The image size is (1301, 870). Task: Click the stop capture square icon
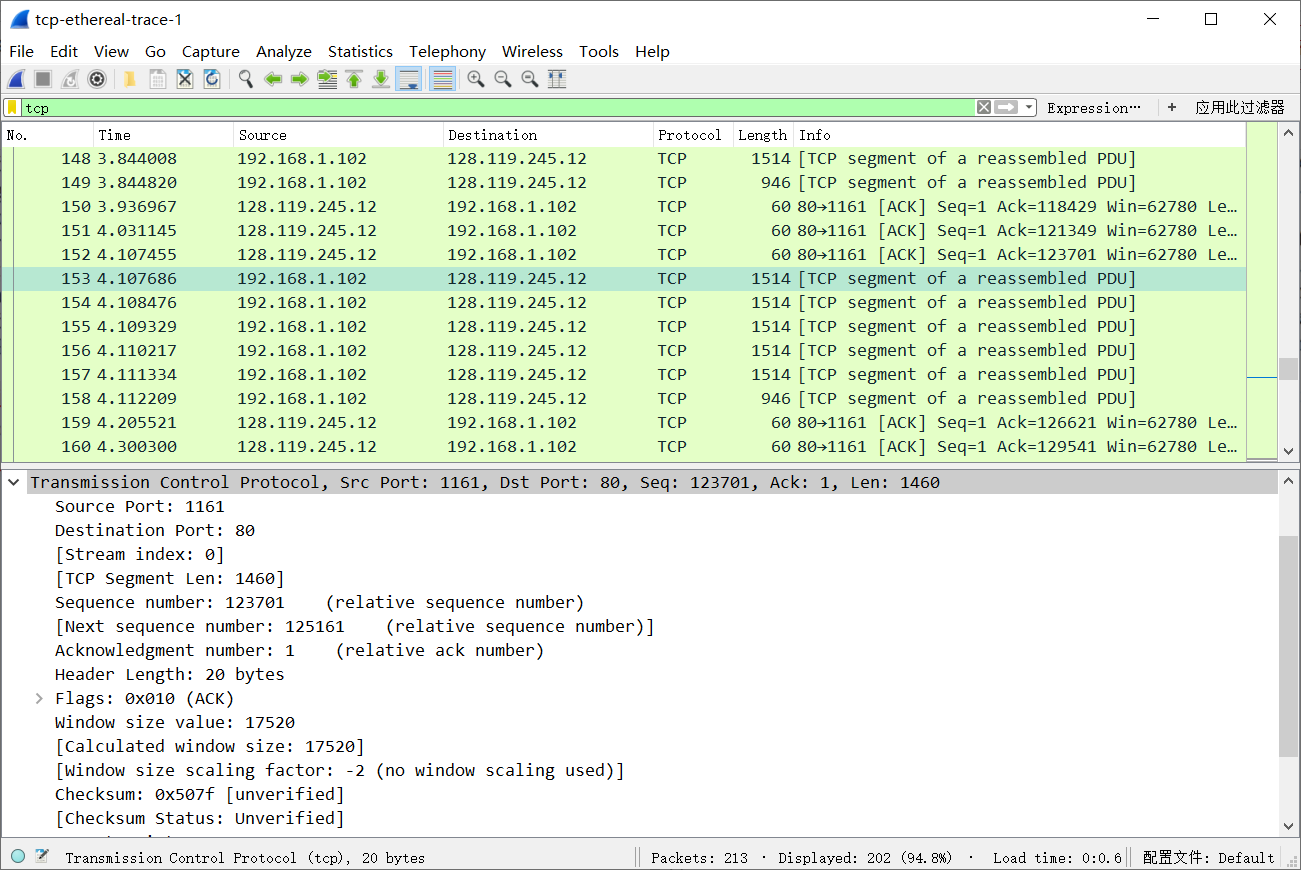click(43, 79)
